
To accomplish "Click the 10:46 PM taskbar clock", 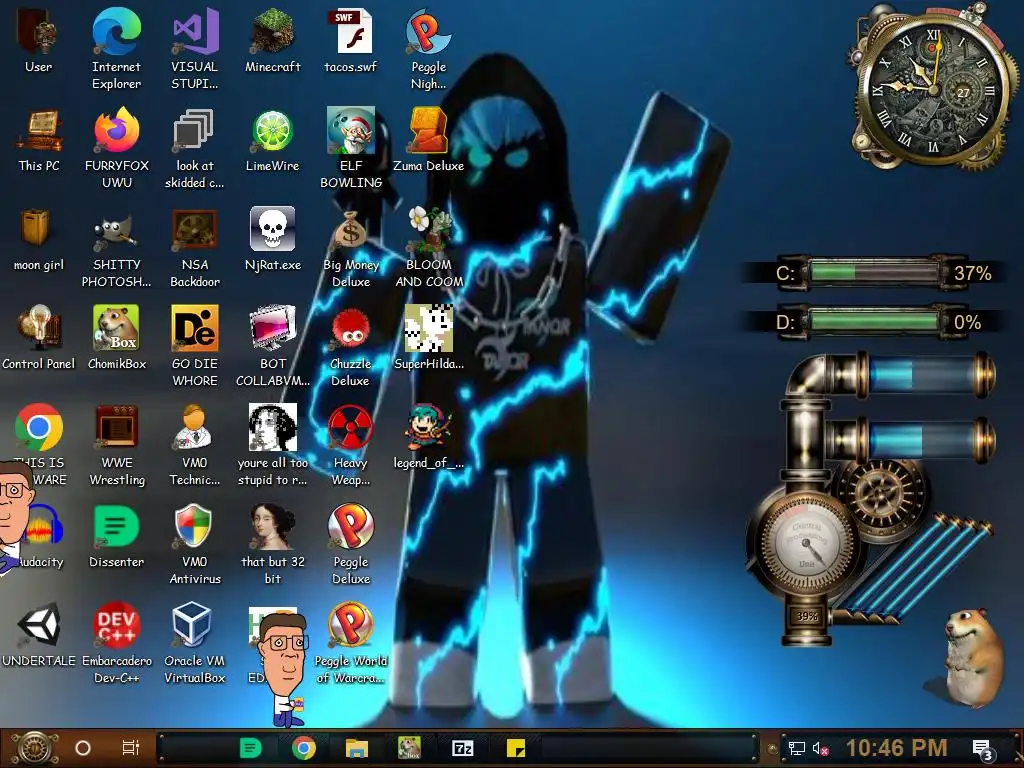I will 897,748.
